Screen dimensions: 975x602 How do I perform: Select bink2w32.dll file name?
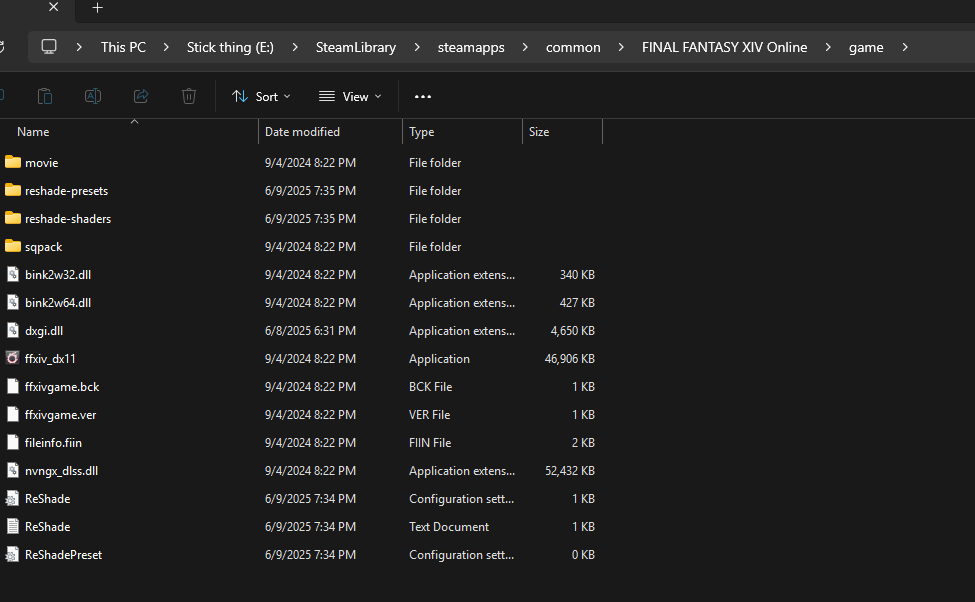tap(58, 275)
